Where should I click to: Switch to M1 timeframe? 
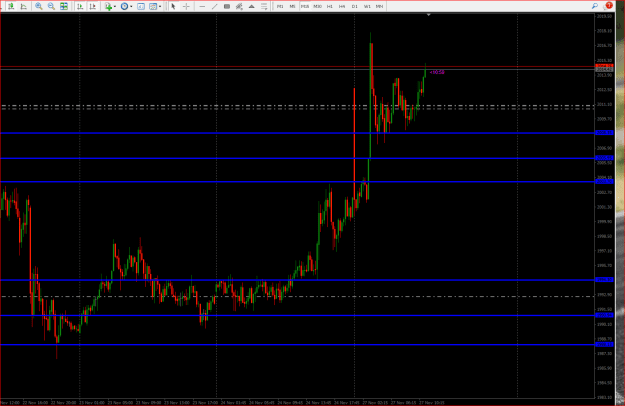point(280,6)
